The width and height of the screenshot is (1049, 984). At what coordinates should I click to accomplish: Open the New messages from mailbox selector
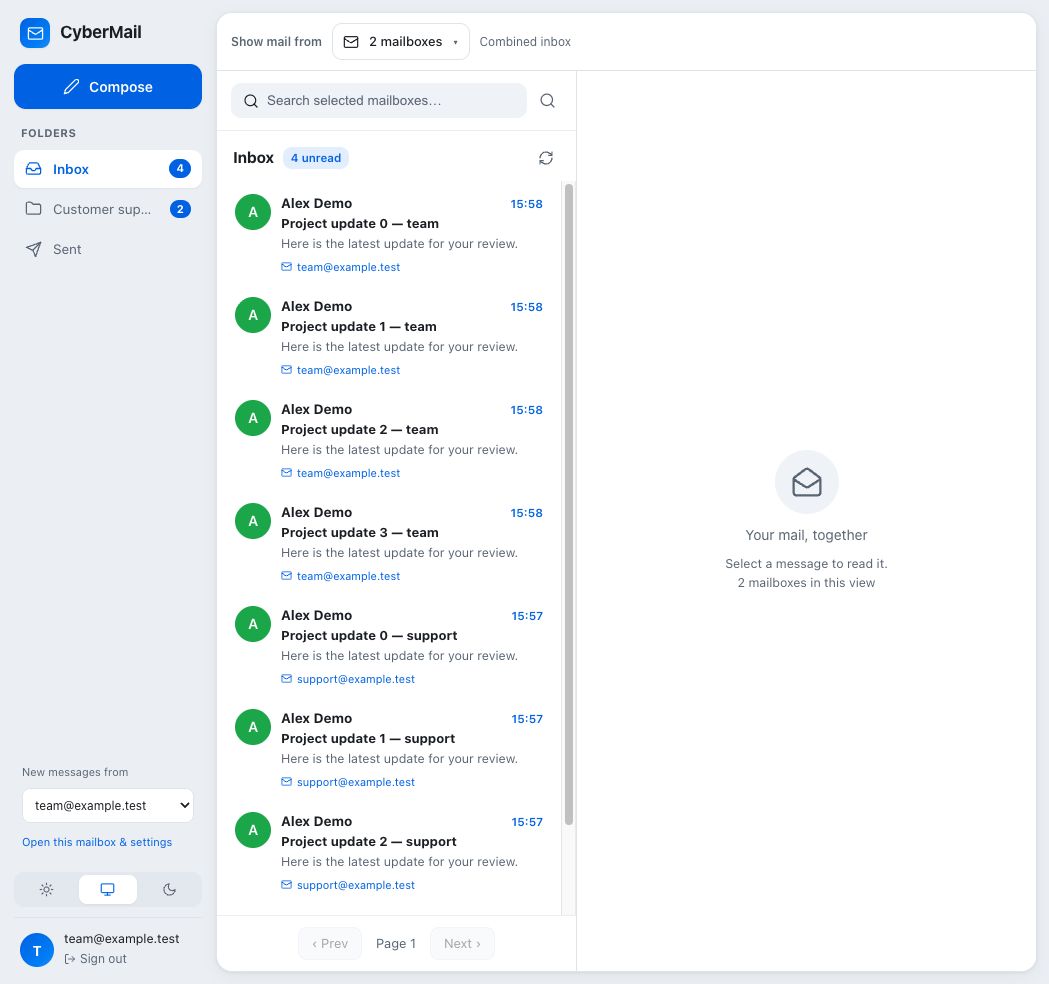click(x=108, y=805)
